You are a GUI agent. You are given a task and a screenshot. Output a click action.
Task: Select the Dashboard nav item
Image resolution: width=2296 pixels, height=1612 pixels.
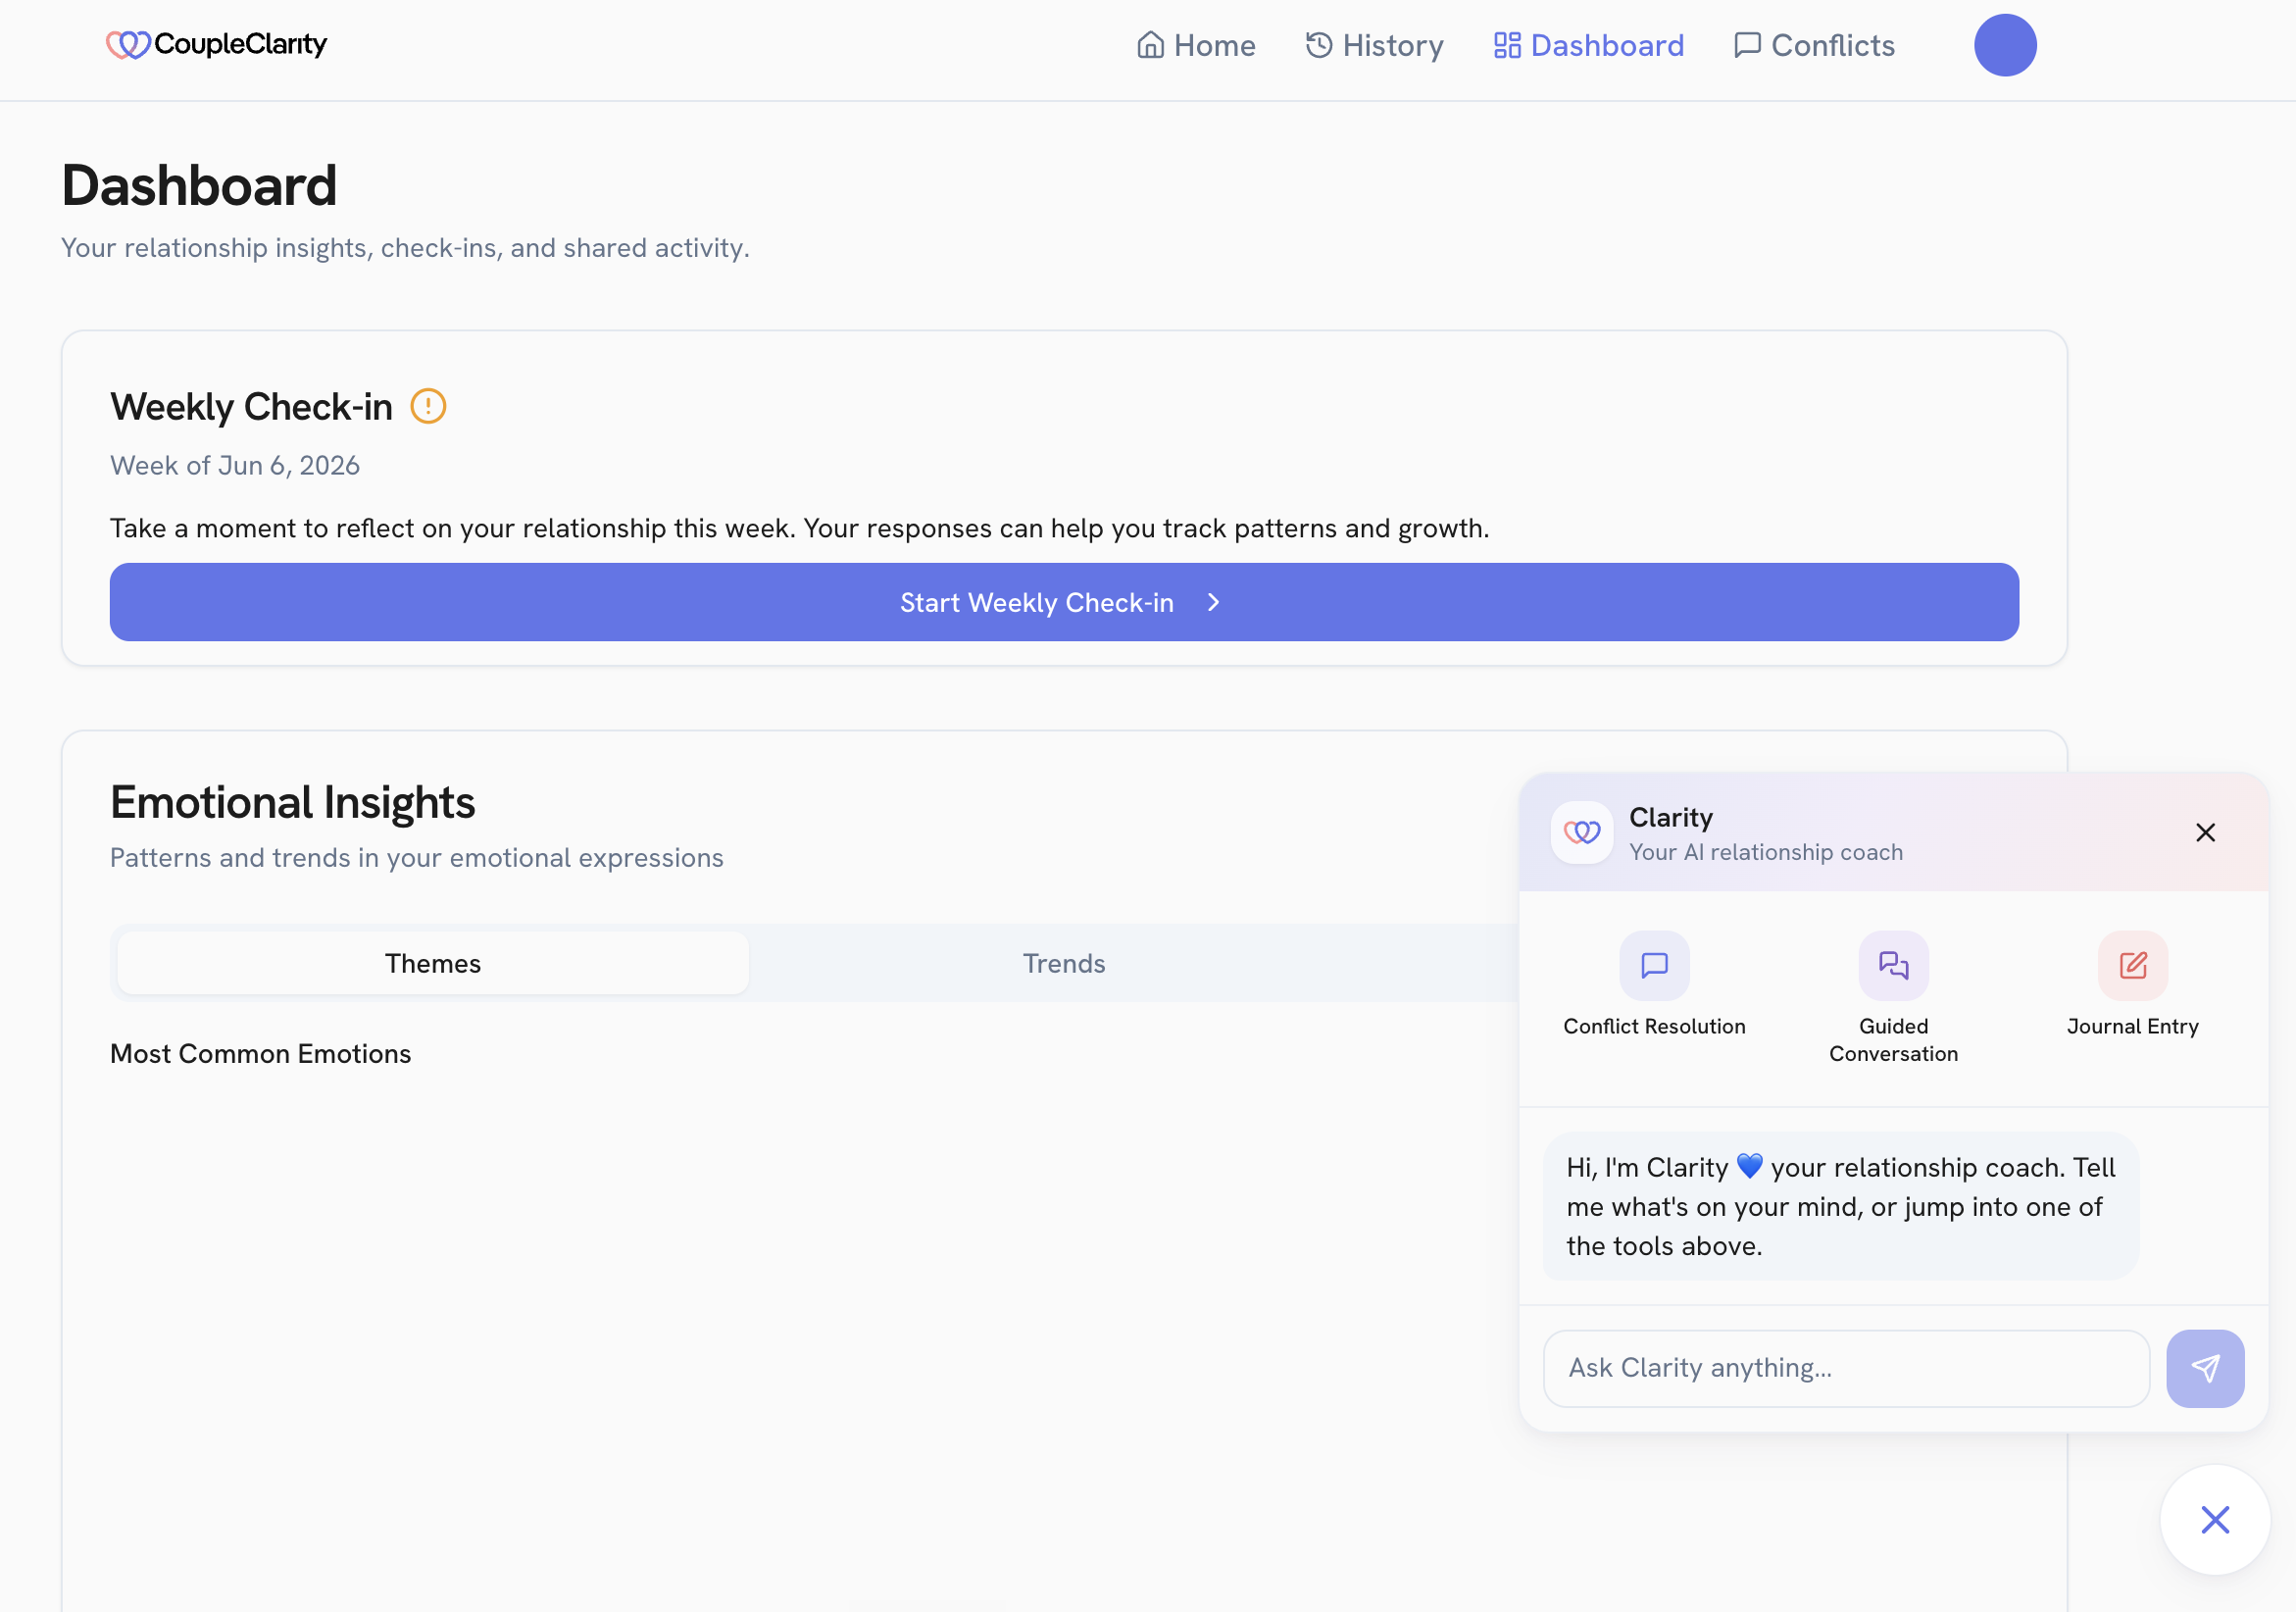(x=1588, y=45)
